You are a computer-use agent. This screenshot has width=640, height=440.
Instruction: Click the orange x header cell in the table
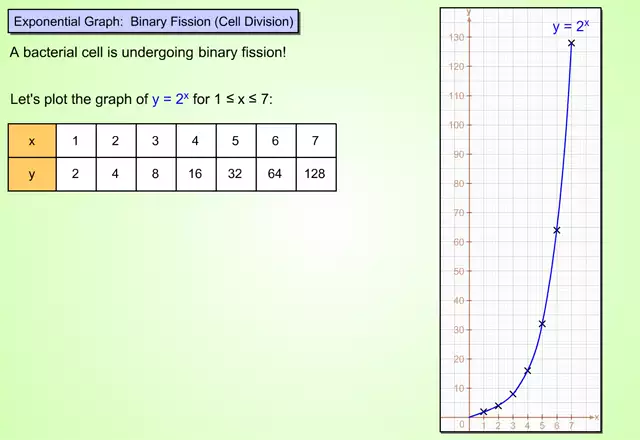(x=32, y=141)
